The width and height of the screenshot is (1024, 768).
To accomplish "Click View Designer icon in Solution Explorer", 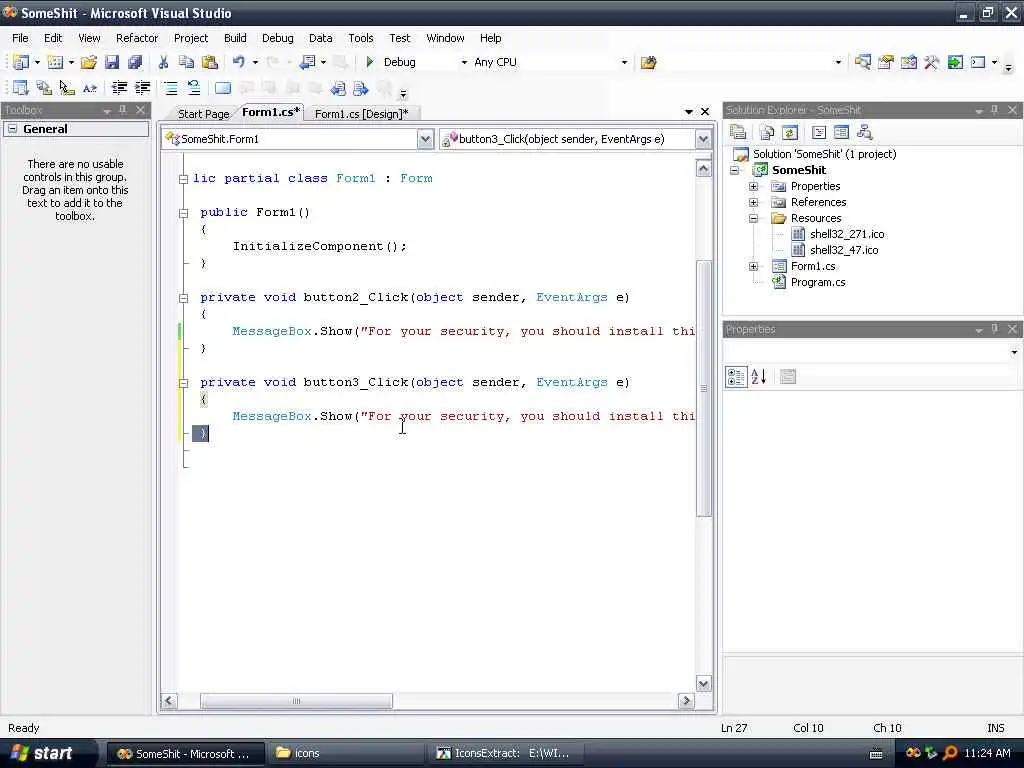I will click(841, 133).
